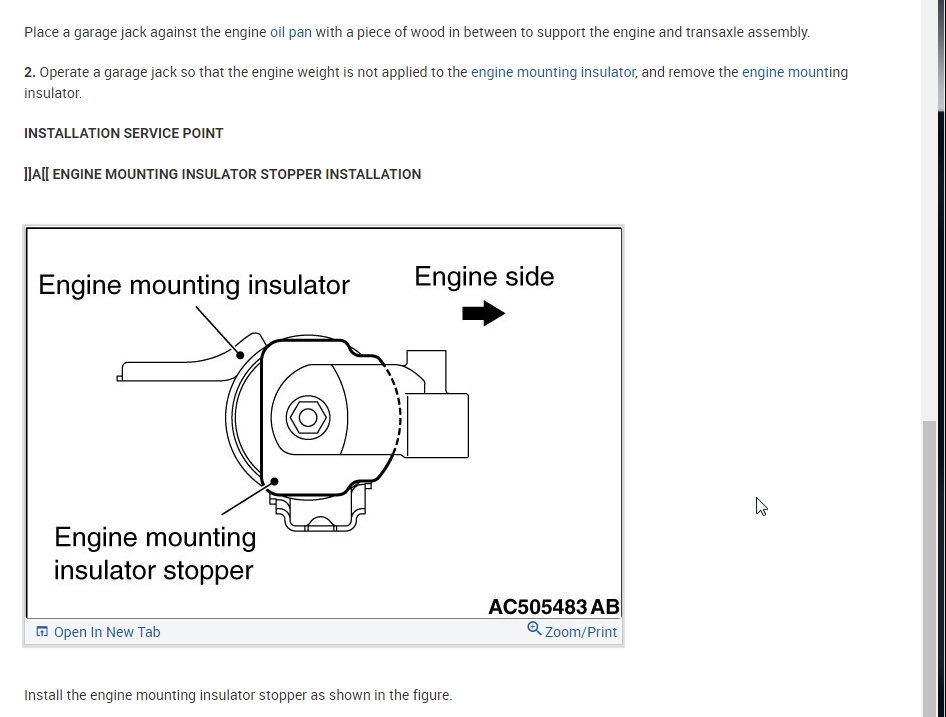Click the Zoom/Print text link
This screenshot has width=946, height=717.
pyautogui.click(x=581, y=632)
